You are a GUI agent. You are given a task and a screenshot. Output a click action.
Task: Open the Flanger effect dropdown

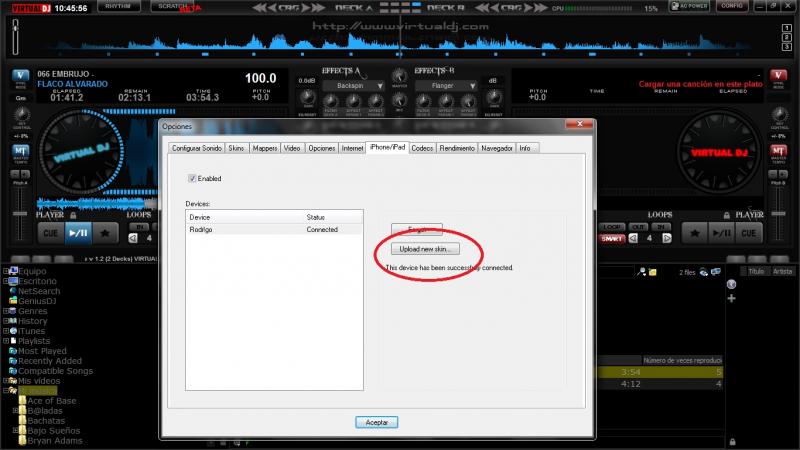[x=446, y=86]
